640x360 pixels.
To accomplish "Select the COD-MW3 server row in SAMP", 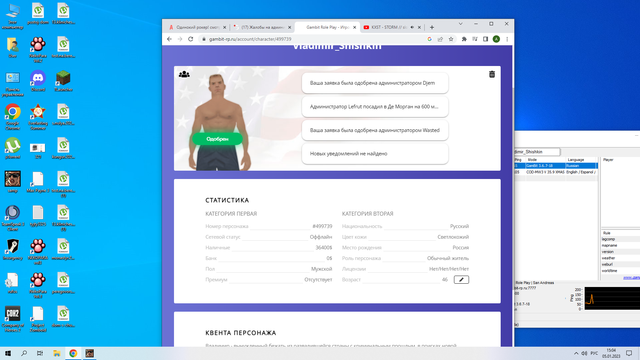I will 556,172.
